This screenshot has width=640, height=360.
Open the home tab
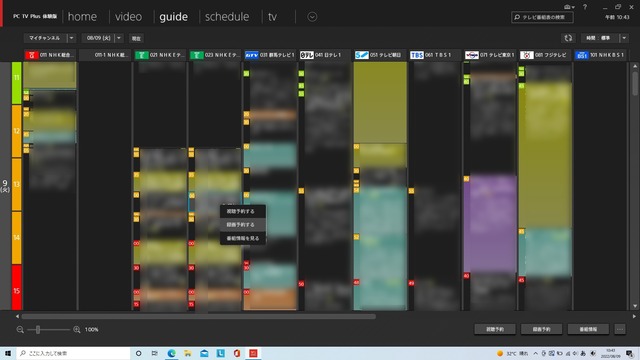click(x=82, y=17)
